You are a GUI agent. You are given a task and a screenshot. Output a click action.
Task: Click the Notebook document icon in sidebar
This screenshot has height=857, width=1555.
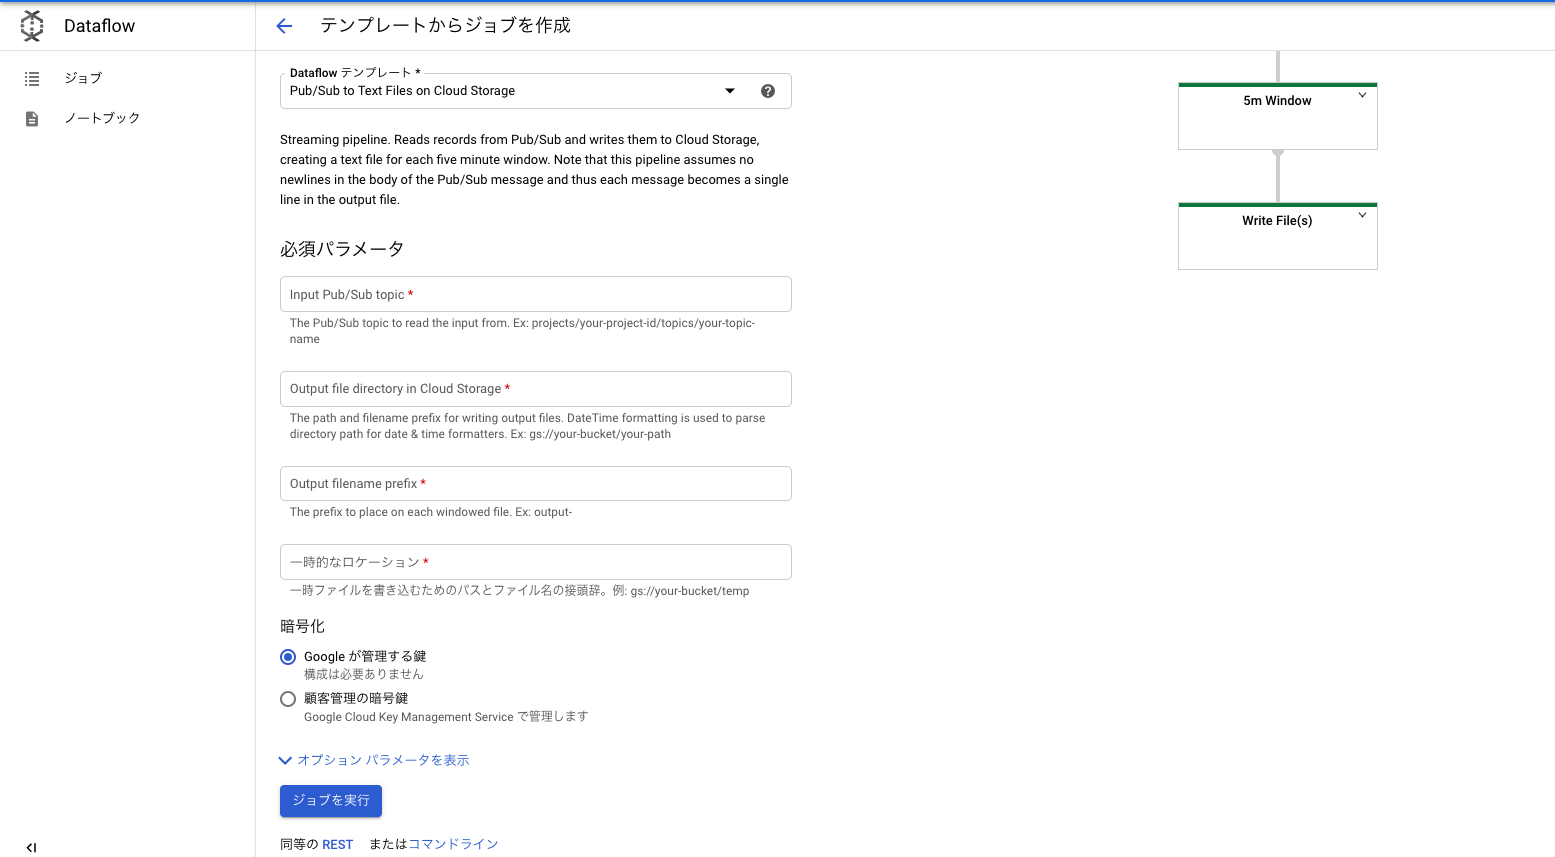tap(32, 118)
